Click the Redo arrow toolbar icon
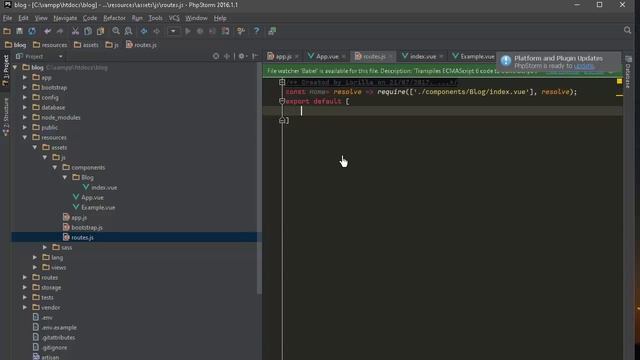The height and width of the screenshot is (360, 640). click(60, 31)
